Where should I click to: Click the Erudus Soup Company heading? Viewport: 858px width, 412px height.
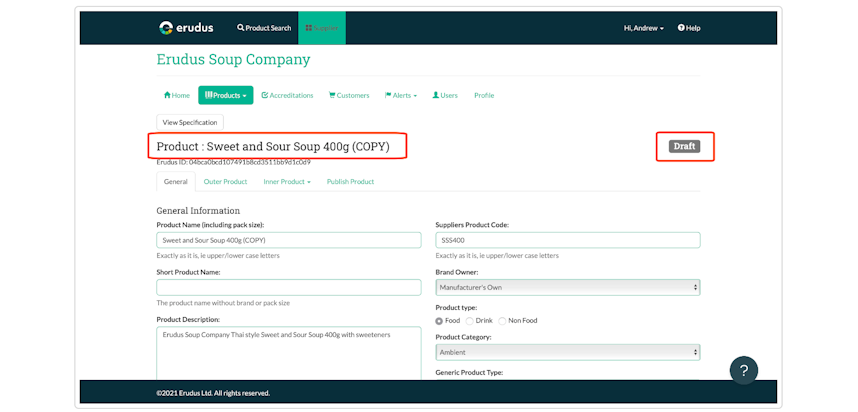(233, 59)
